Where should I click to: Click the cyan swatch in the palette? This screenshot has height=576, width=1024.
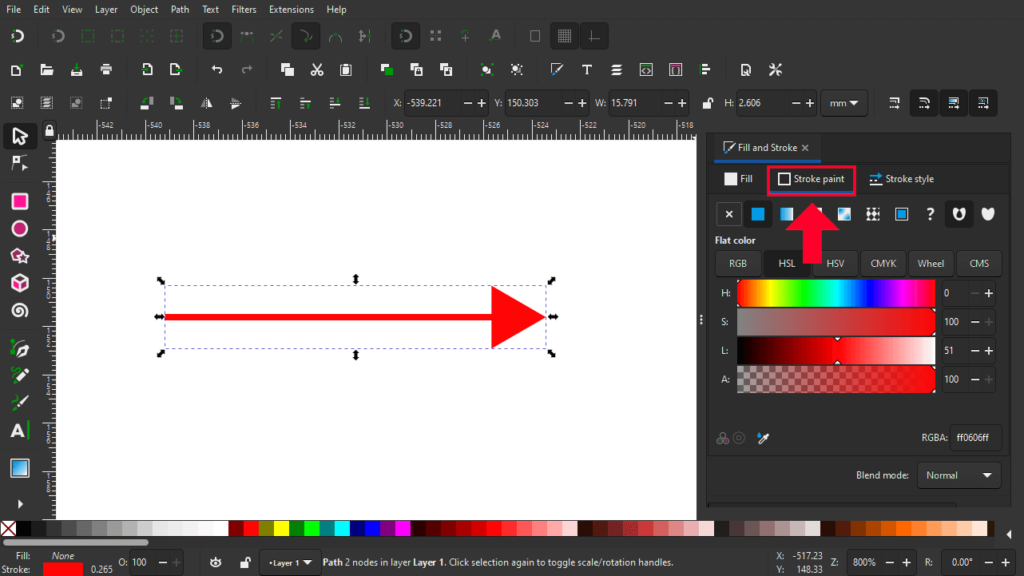point(342,528)
